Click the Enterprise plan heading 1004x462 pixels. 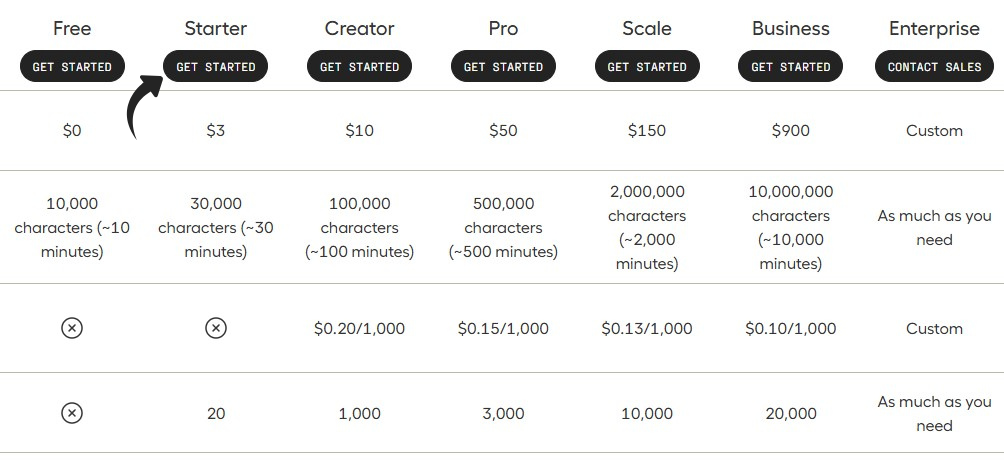[934, 28]
